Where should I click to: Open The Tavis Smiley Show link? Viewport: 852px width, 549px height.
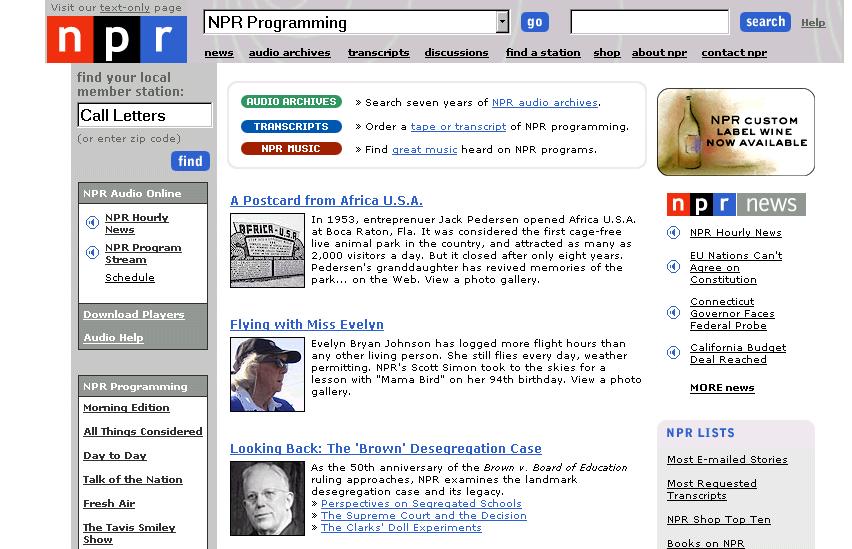pos(129,533)
